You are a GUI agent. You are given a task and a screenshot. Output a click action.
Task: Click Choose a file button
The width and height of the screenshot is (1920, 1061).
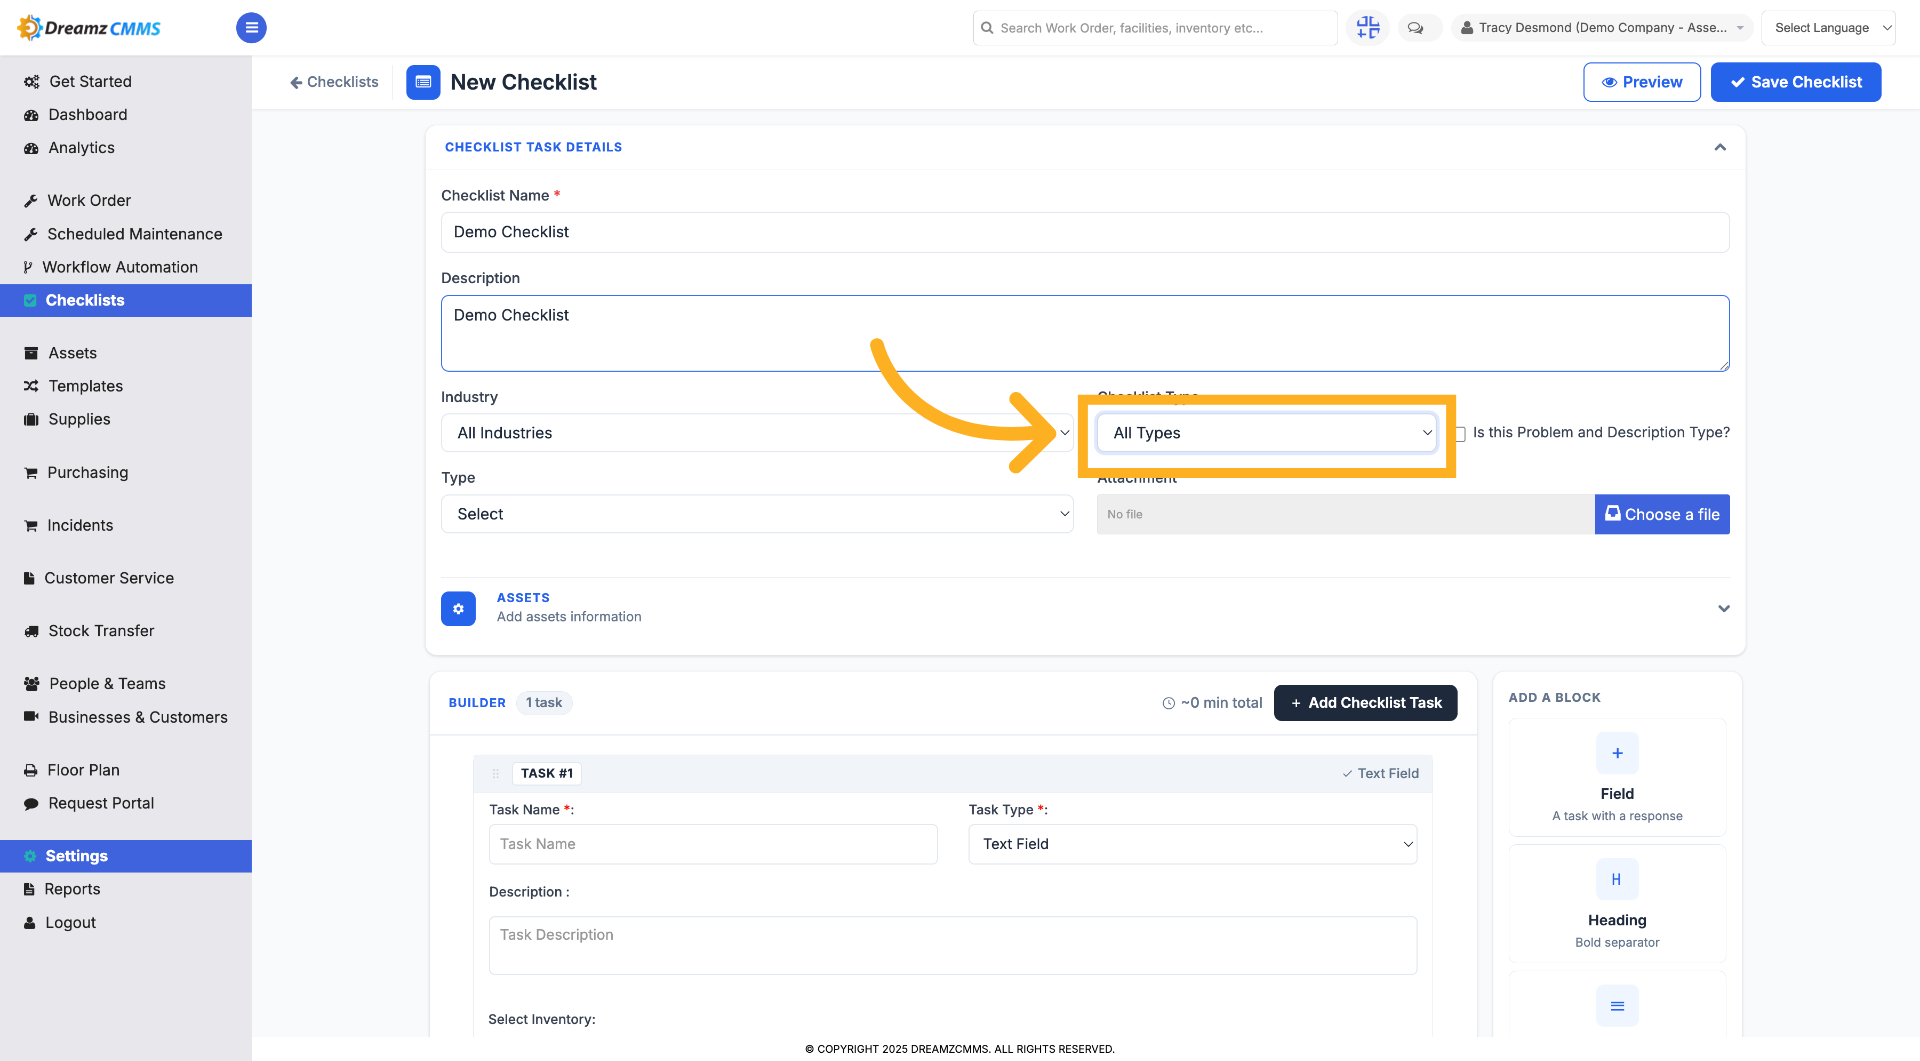tap(1662, 514)
